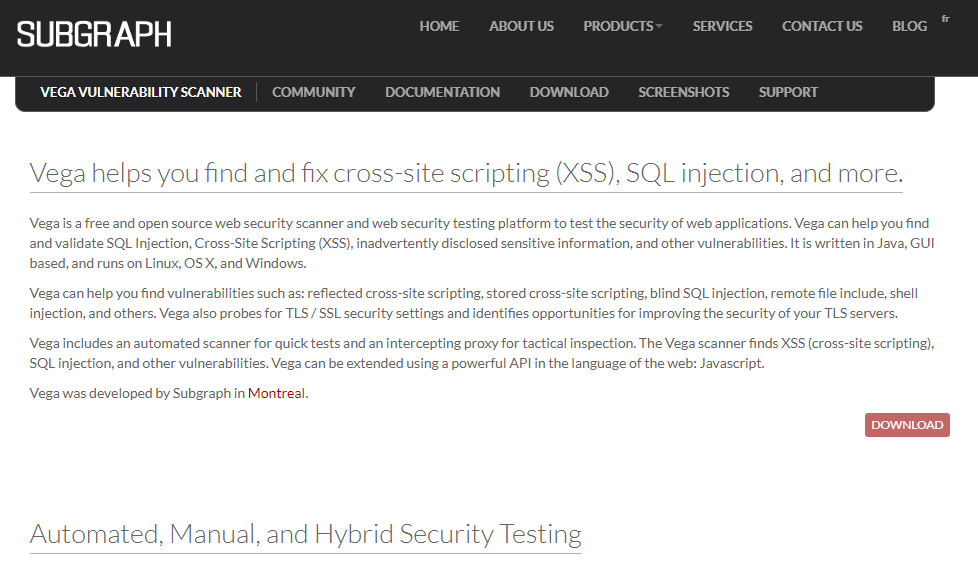Follow the Montreal hyperlink
This screenshot has height=562, width=978.
276,393
